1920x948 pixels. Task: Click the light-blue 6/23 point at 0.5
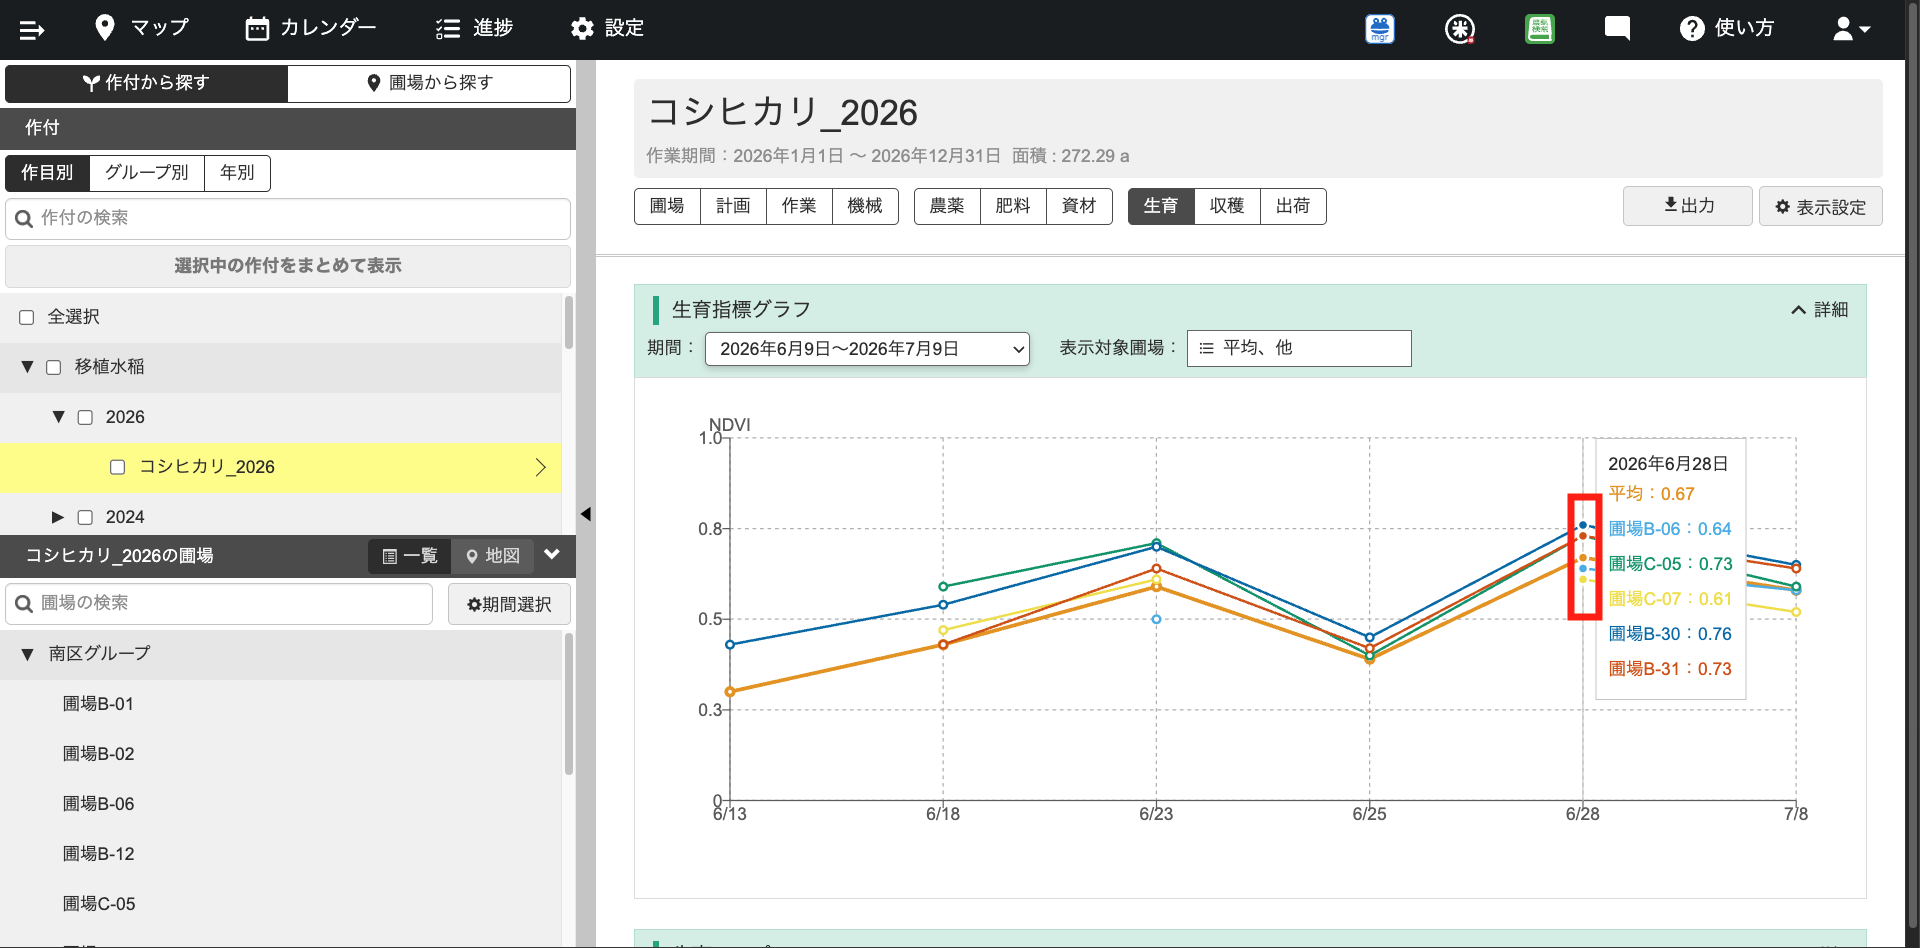[1156, 619]
